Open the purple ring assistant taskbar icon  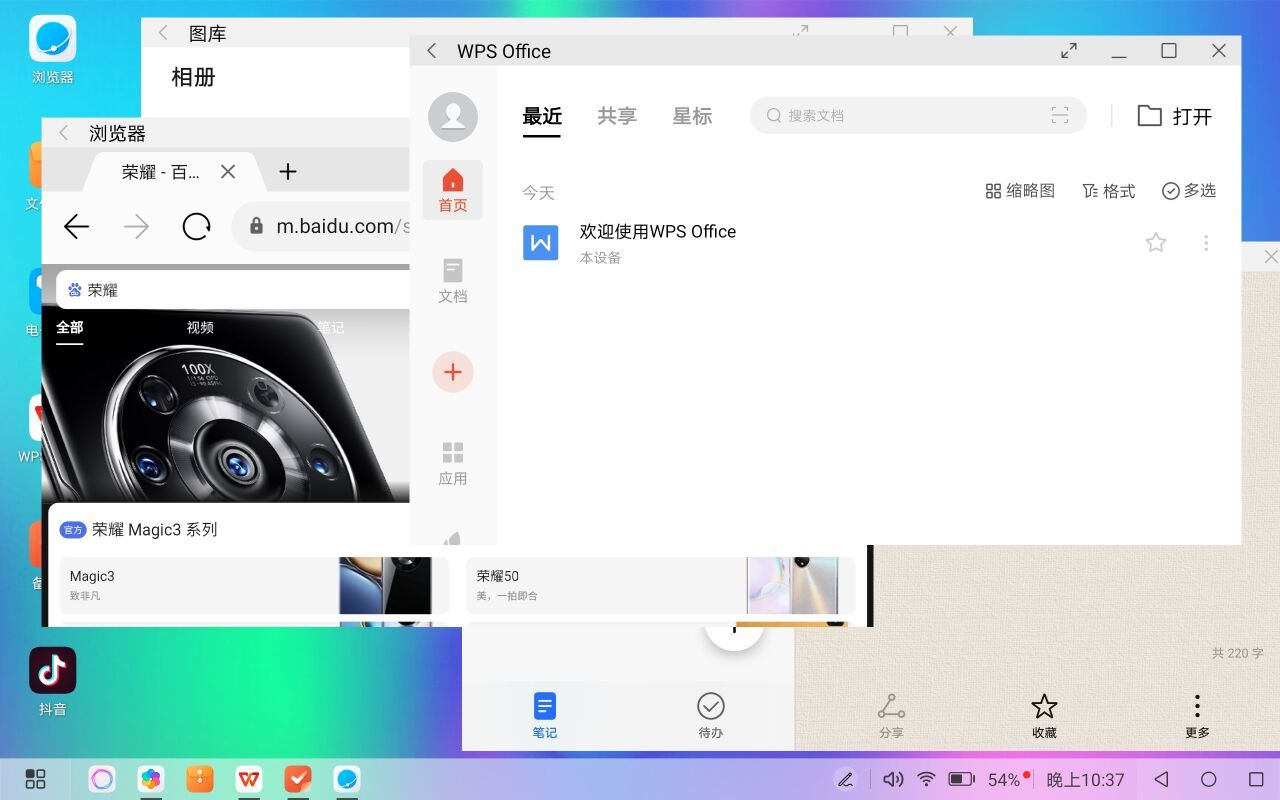(102, 779)
